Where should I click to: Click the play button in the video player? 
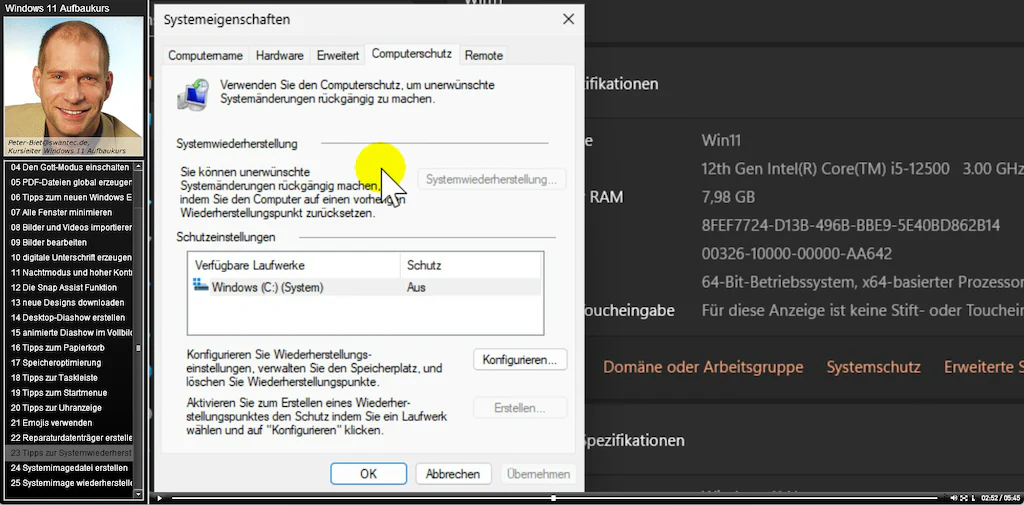pos(159,498)
